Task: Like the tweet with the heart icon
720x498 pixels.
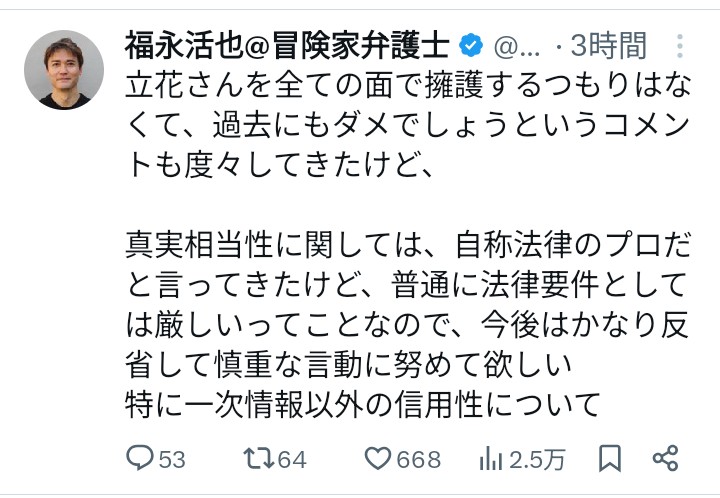Action: coord(377,459)
